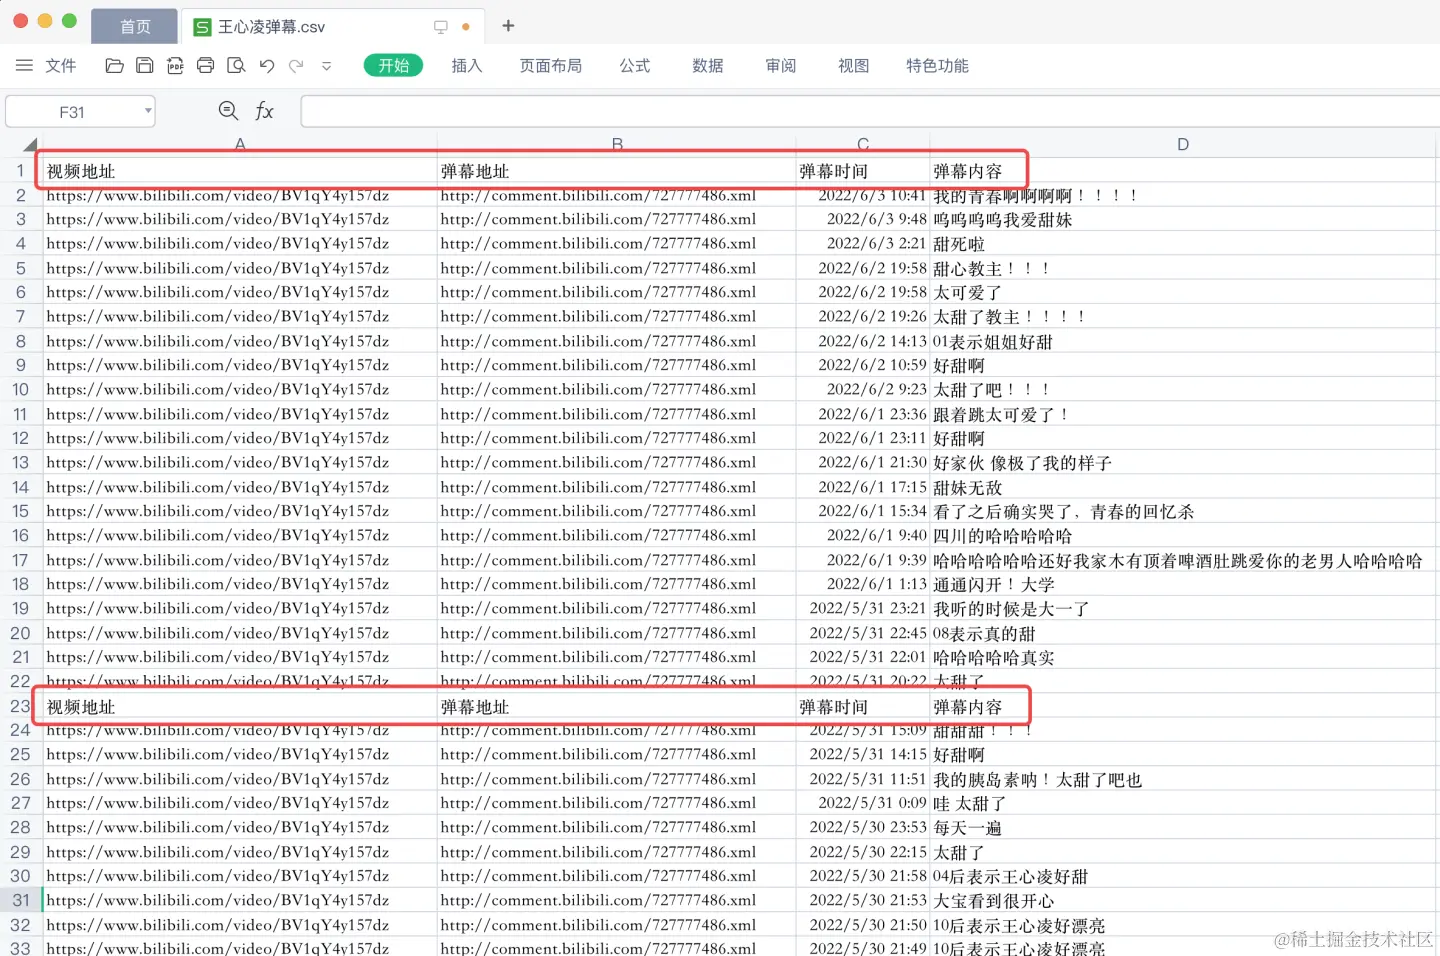Open the hamburger menu next to 文件
The width and height of the screenshot is (1440, 956).
pyautogui.click(x=24, y=66)
